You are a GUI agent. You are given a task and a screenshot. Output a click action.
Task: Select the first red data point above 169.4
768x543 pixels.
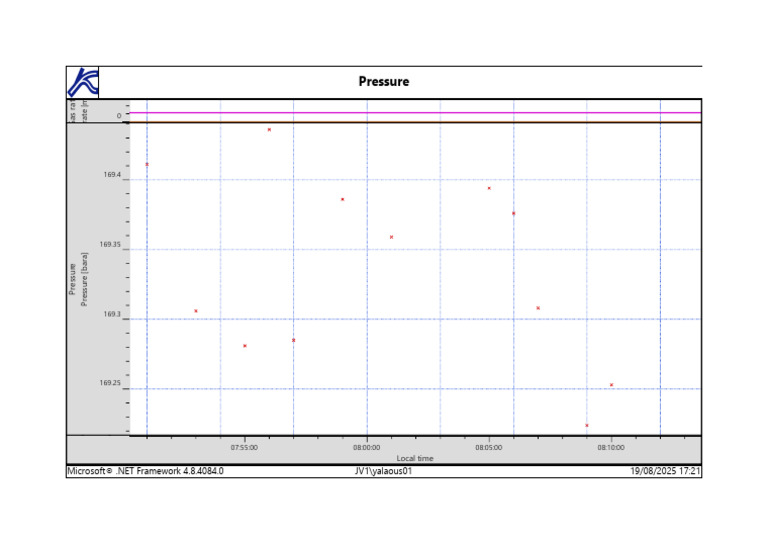tap(147, 165)
